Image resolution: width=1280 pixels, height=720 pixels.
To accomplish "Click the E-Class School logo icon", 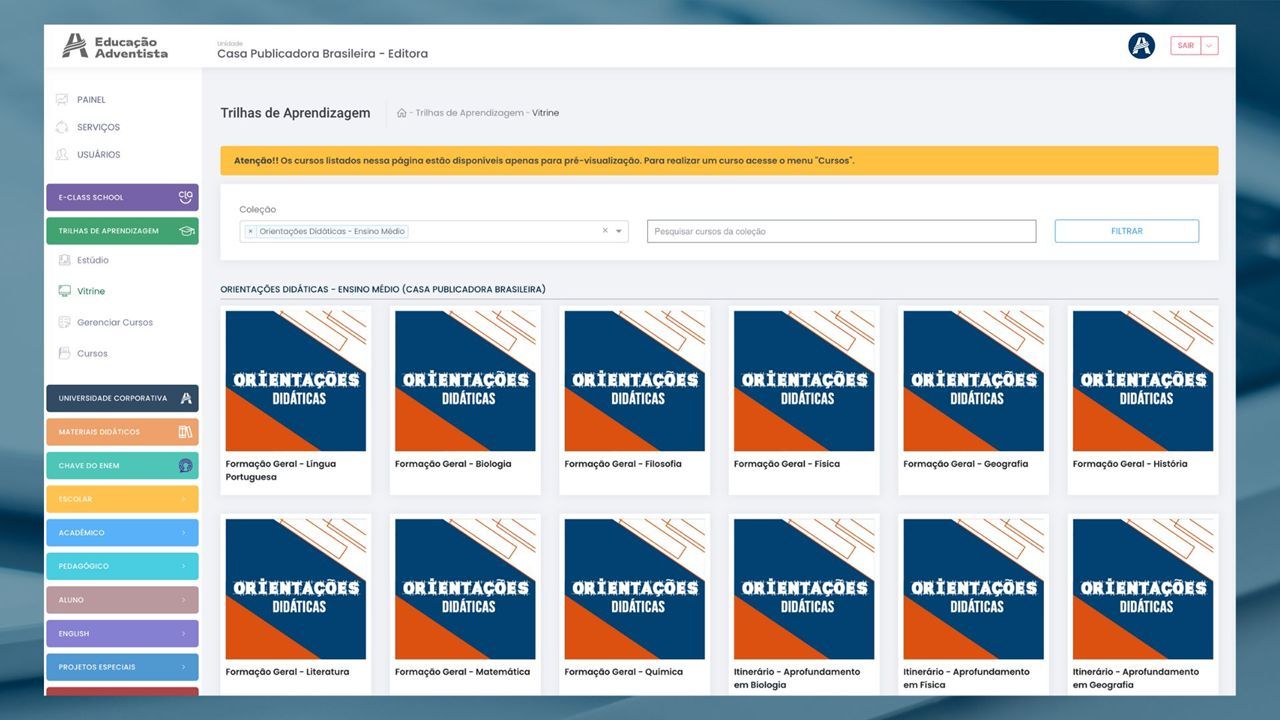I will [185, 197].
